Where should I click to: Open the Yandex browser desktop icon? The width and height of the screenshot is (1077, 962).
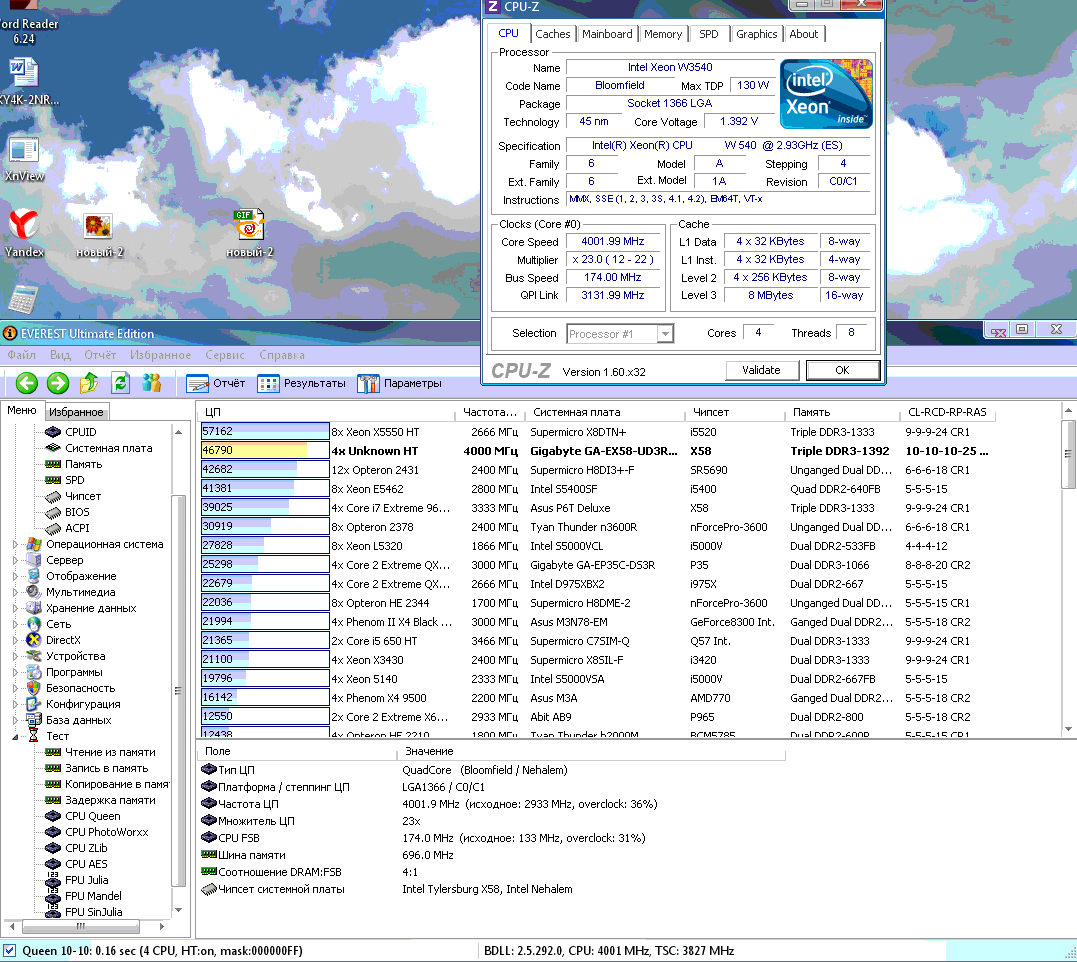pos(23,226)
